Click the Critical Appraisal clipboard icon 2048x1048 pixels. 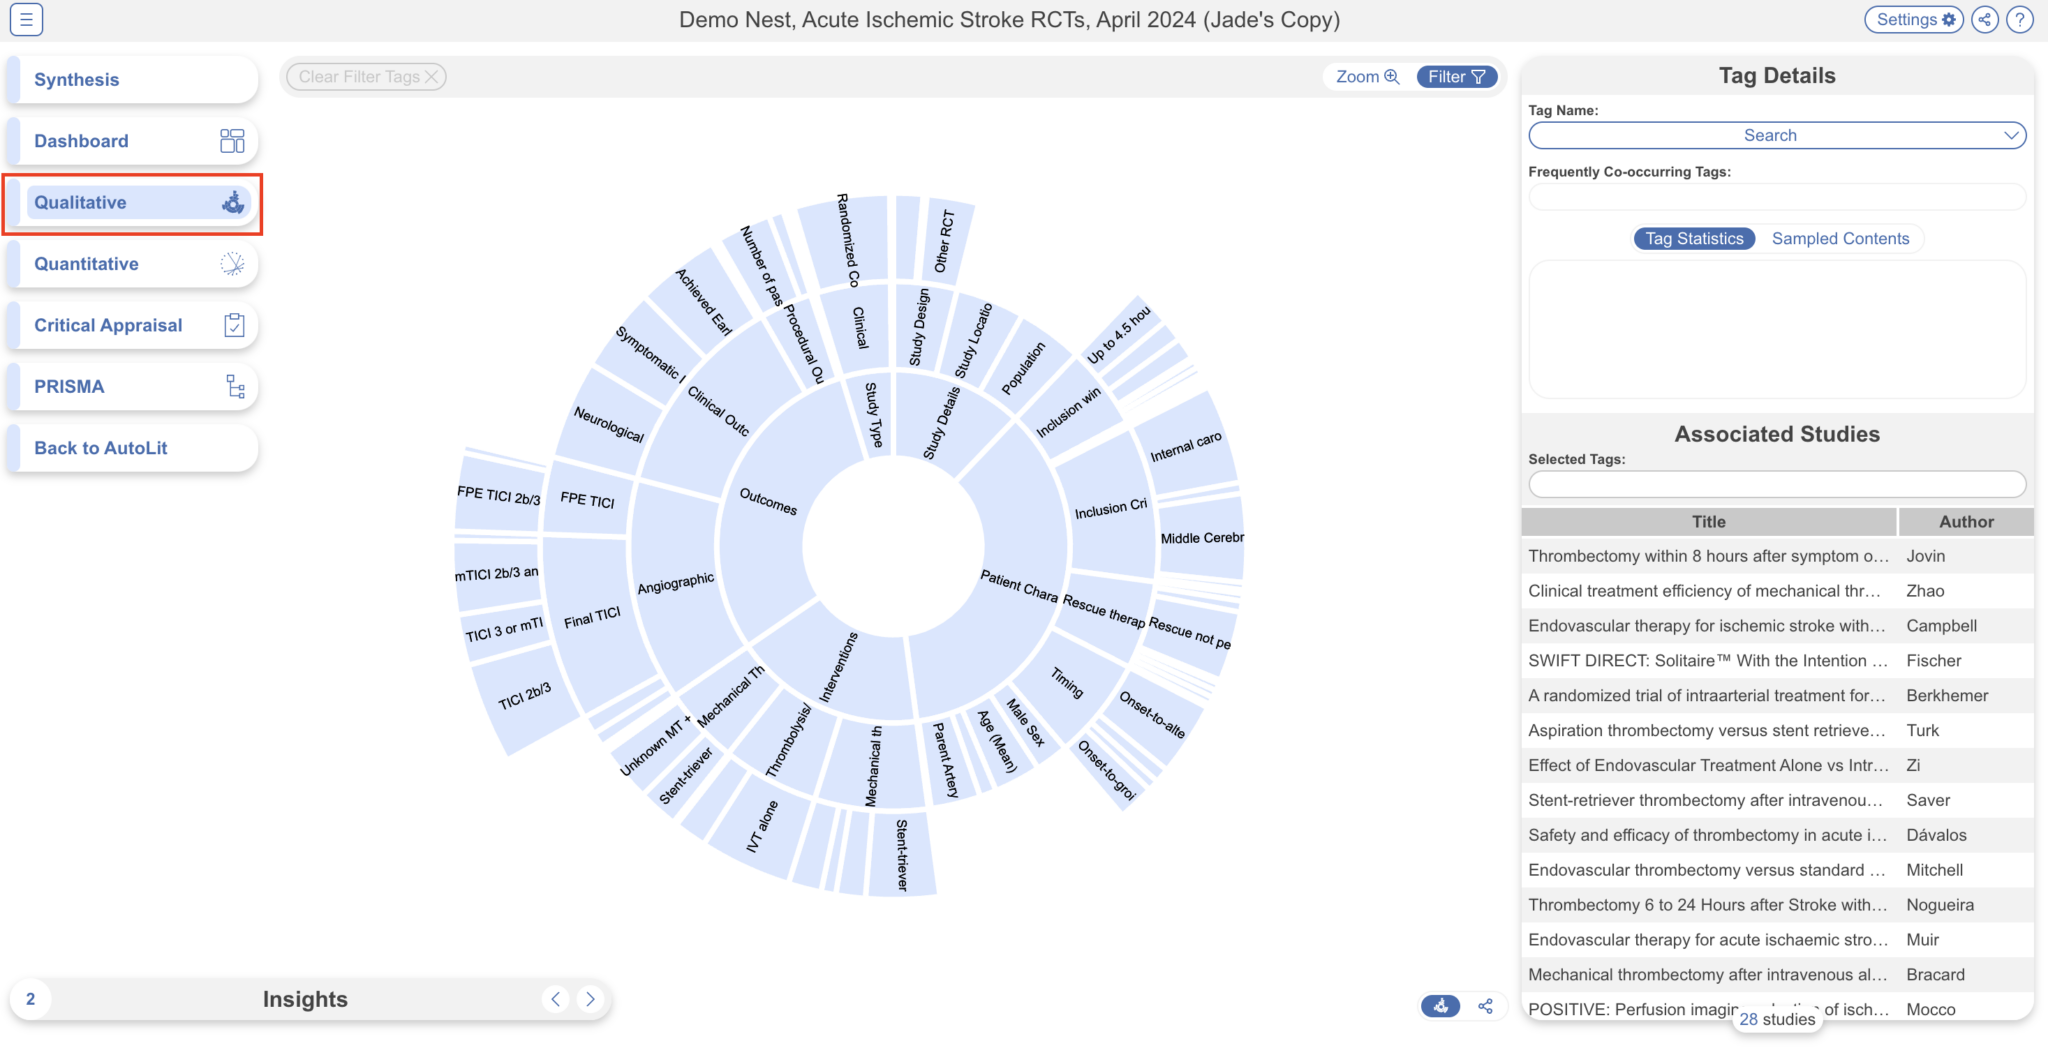coord(235,325)
